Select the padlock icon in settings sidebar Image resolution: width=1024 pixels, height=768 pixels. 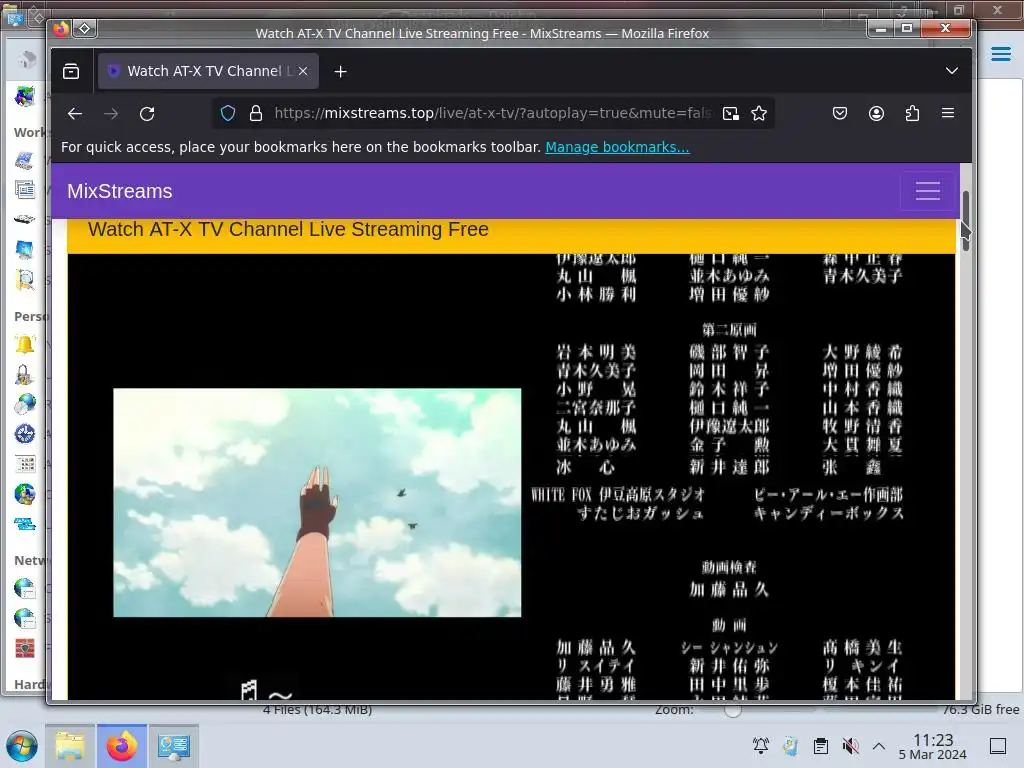25,375
